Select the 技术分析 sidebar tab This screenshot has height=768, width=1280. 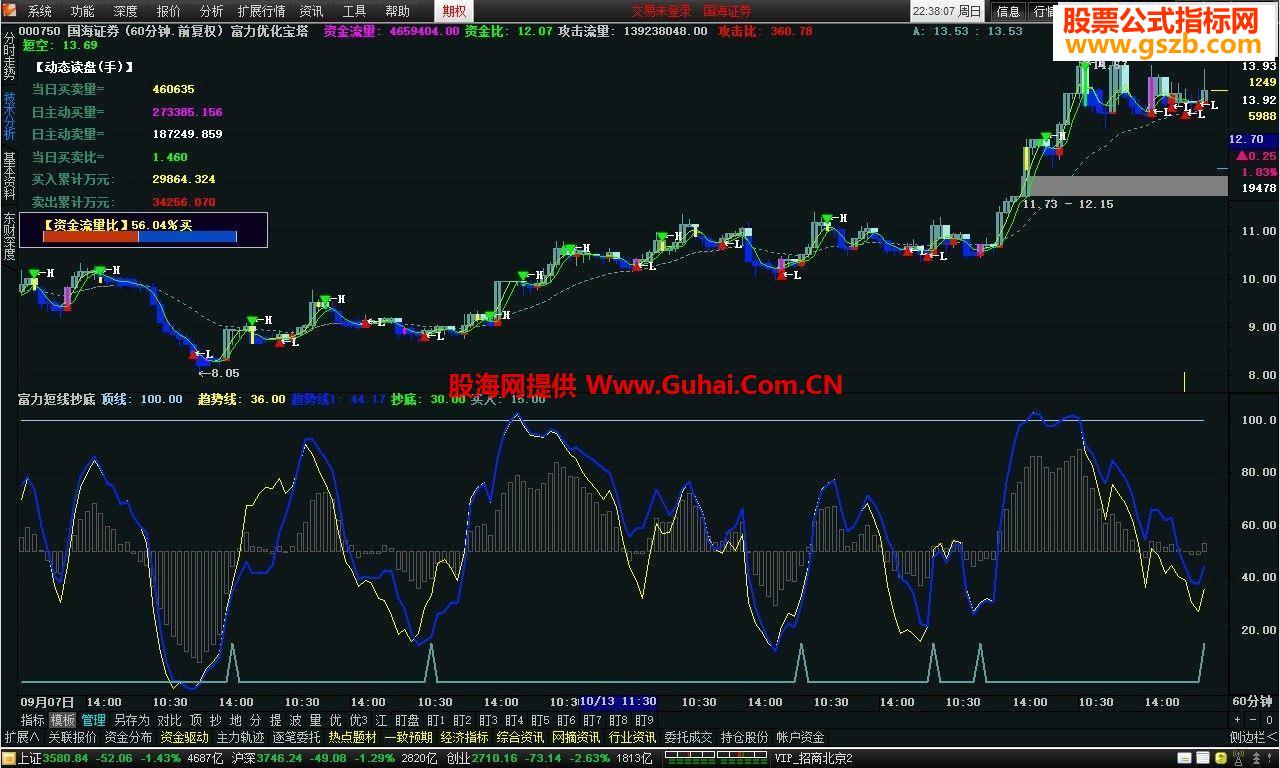tap(9, 117)
